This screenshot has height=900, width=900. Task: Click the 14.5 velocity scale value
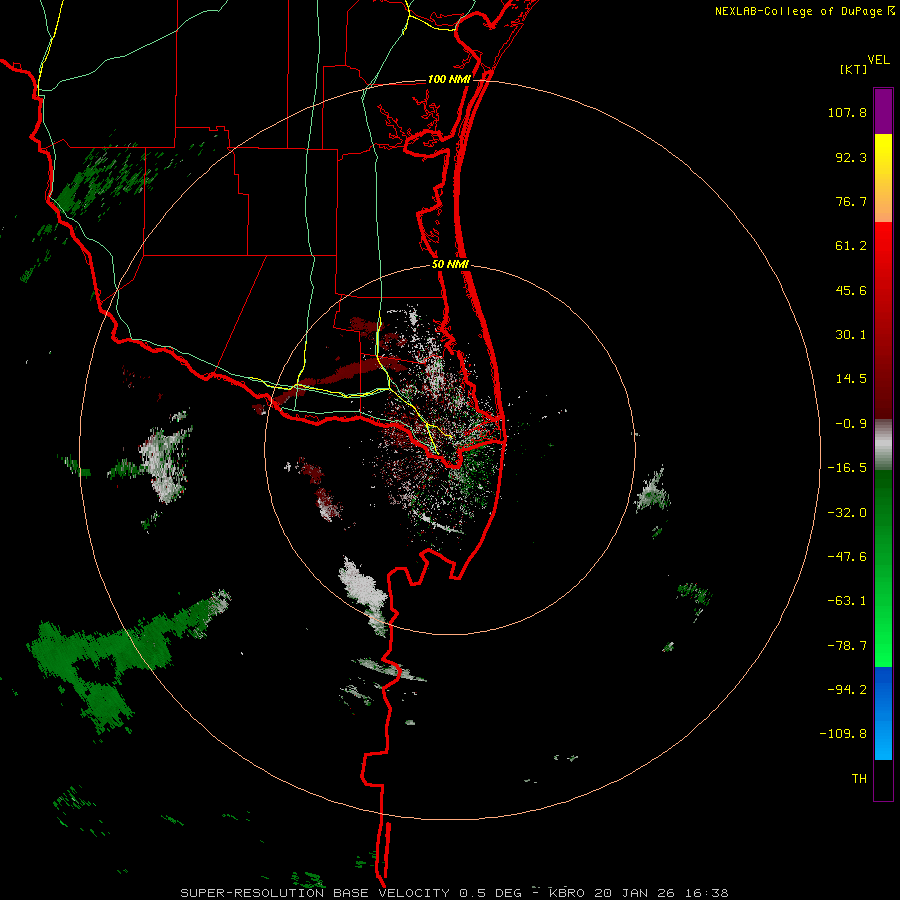851,379
